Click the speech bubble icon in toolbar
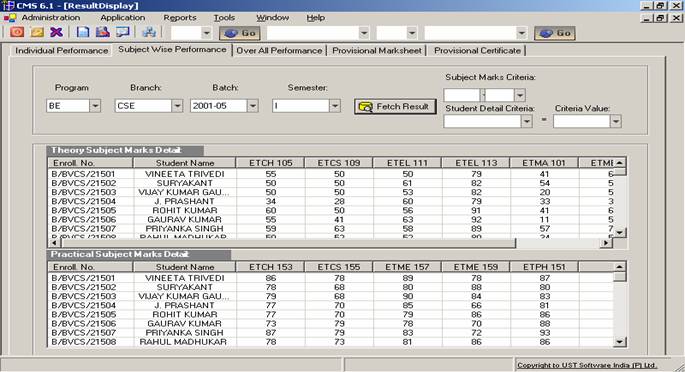Viewport: 685px width, 372px height. pos(123,32)
